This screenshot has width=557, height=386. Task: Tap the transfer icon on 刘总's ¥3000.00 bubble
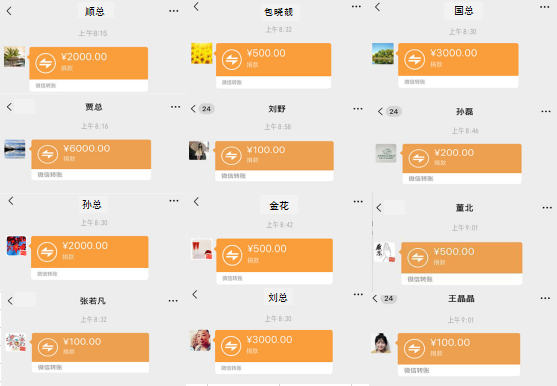(231, 346)
